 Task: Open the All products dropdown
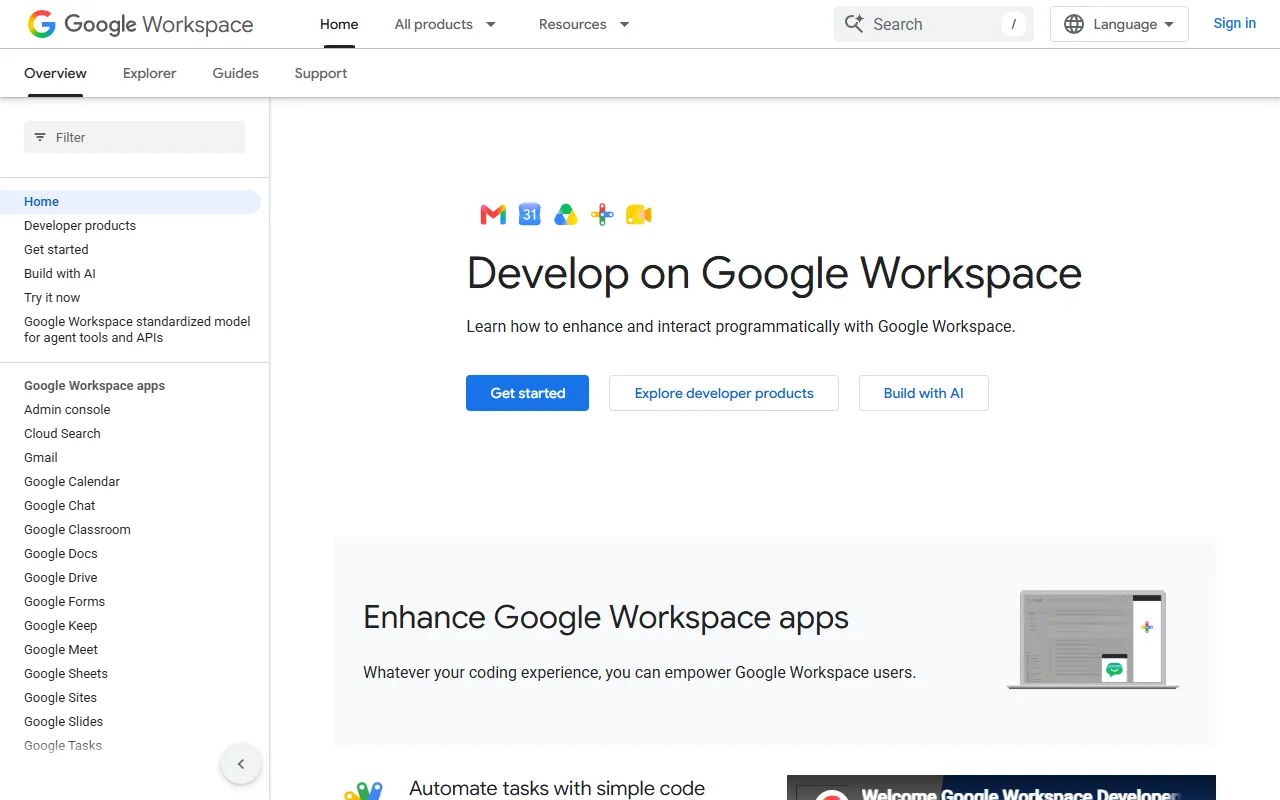(445, 24)
